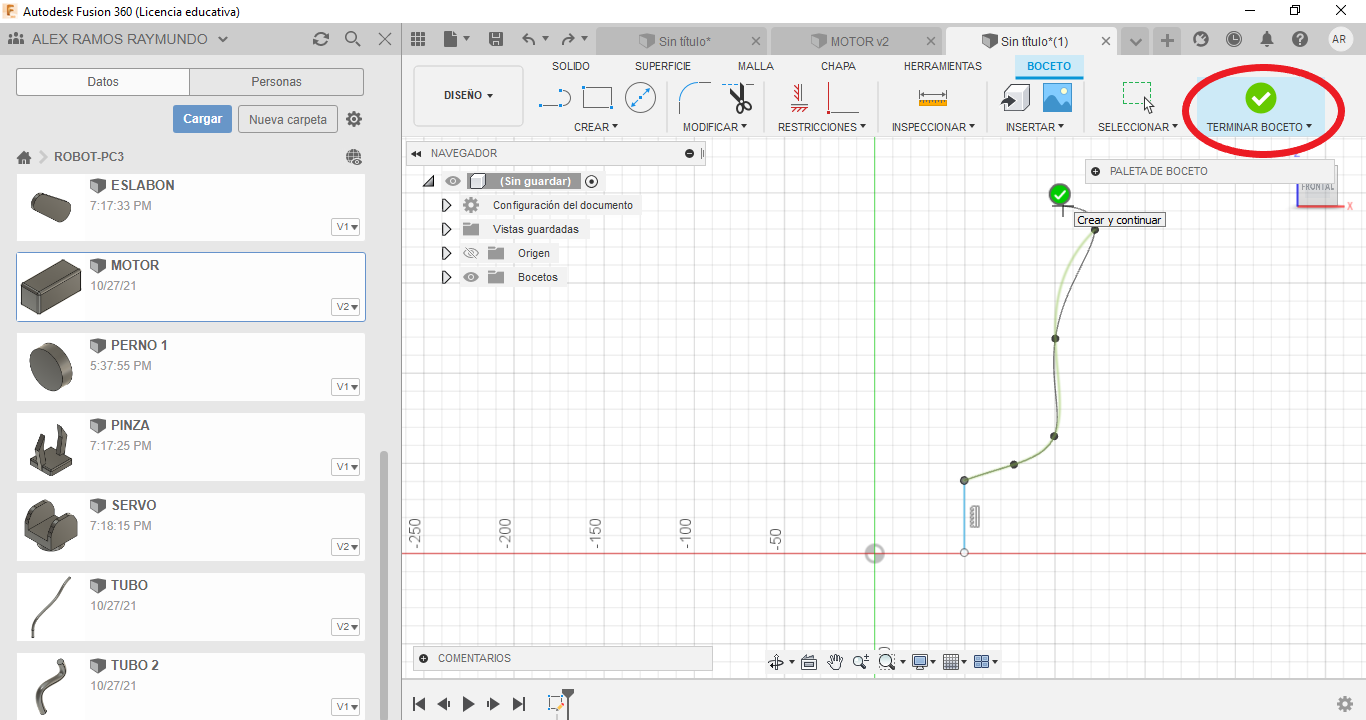Open the V2 version dropdown for MOTOR

[x=347, y=307]
